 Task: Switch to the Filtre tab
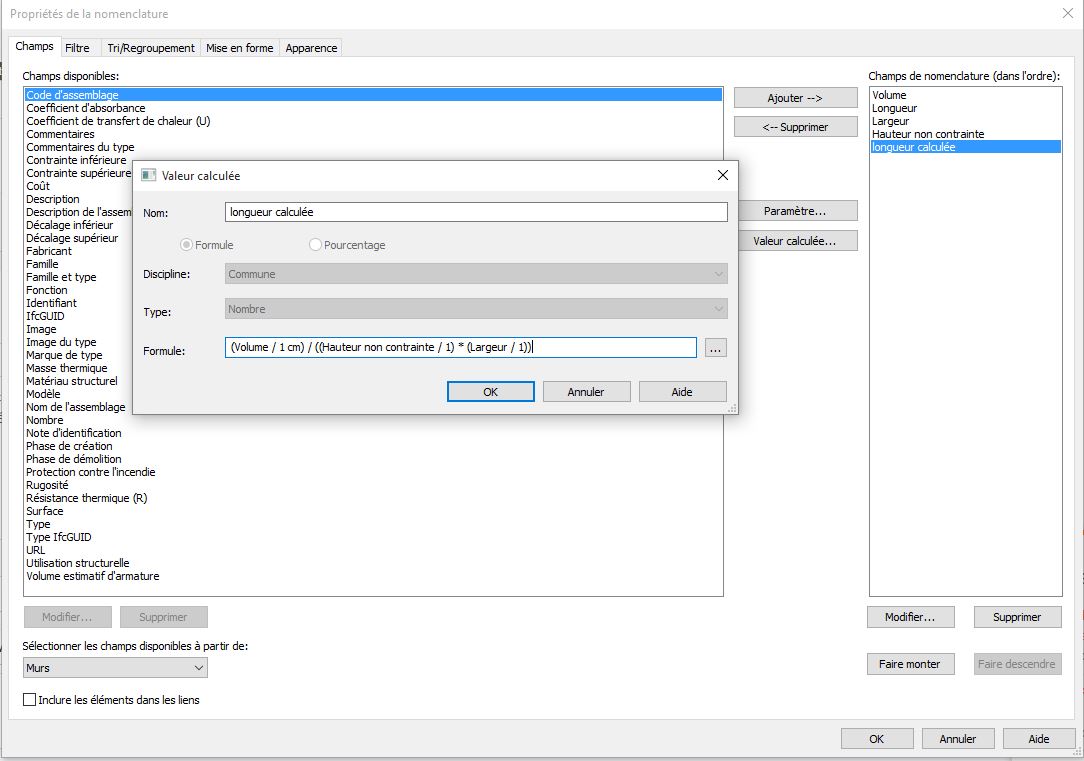(x=77, y=48)
